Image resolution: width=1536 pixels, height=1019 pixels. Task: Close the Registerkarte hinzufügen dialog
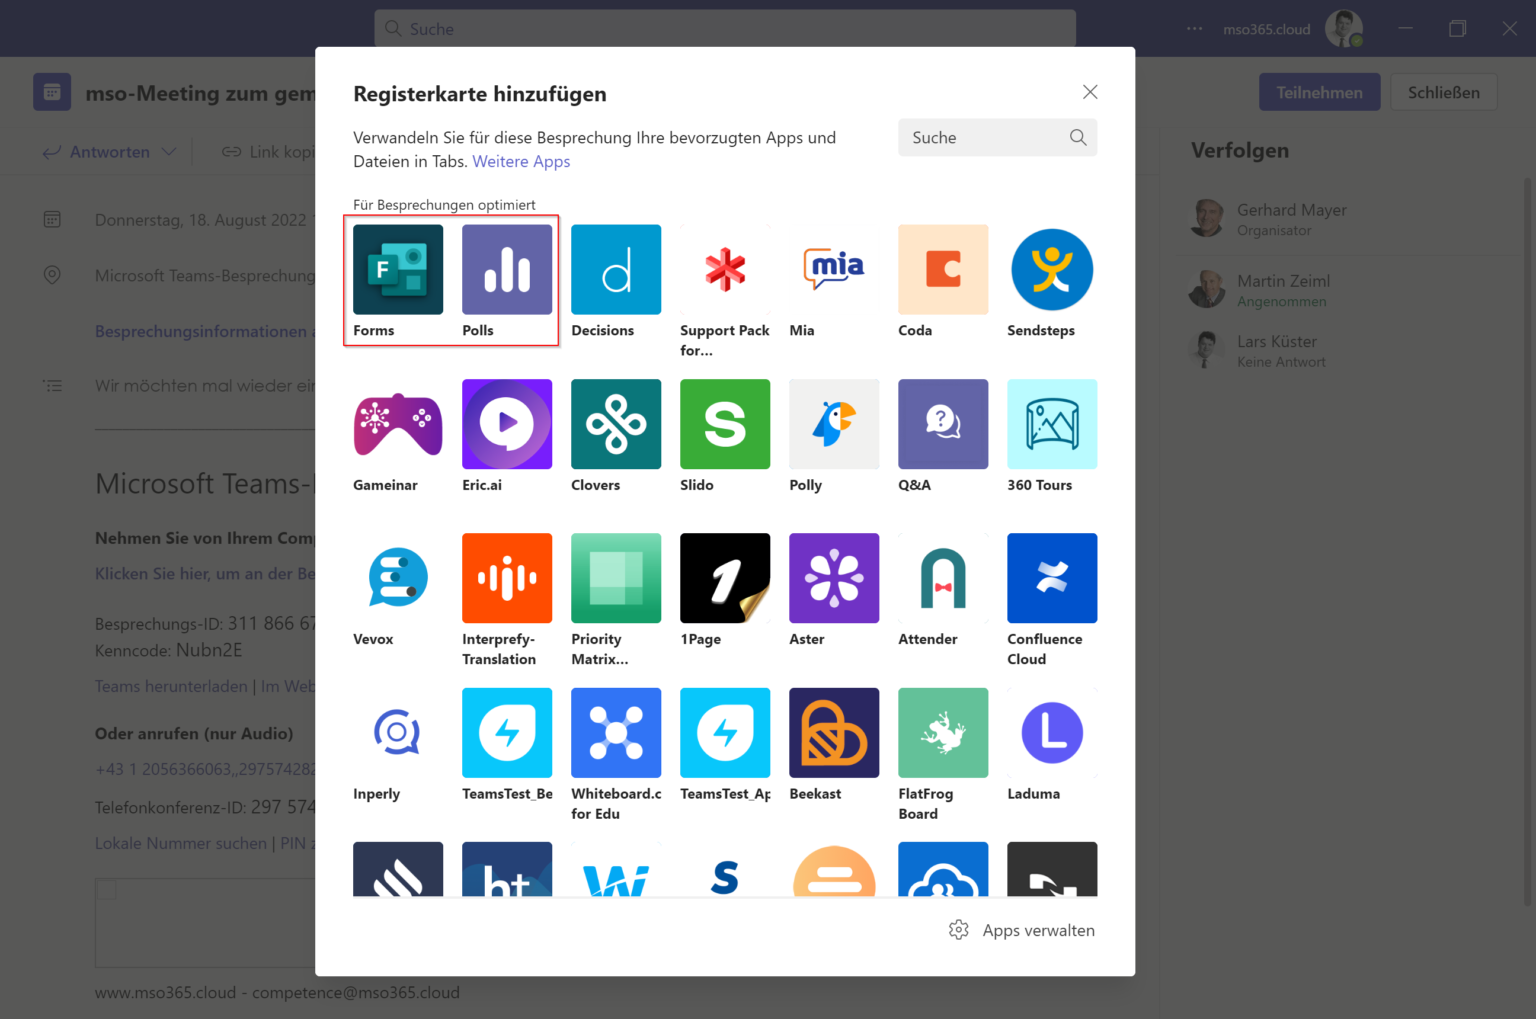click(1090, 92)
